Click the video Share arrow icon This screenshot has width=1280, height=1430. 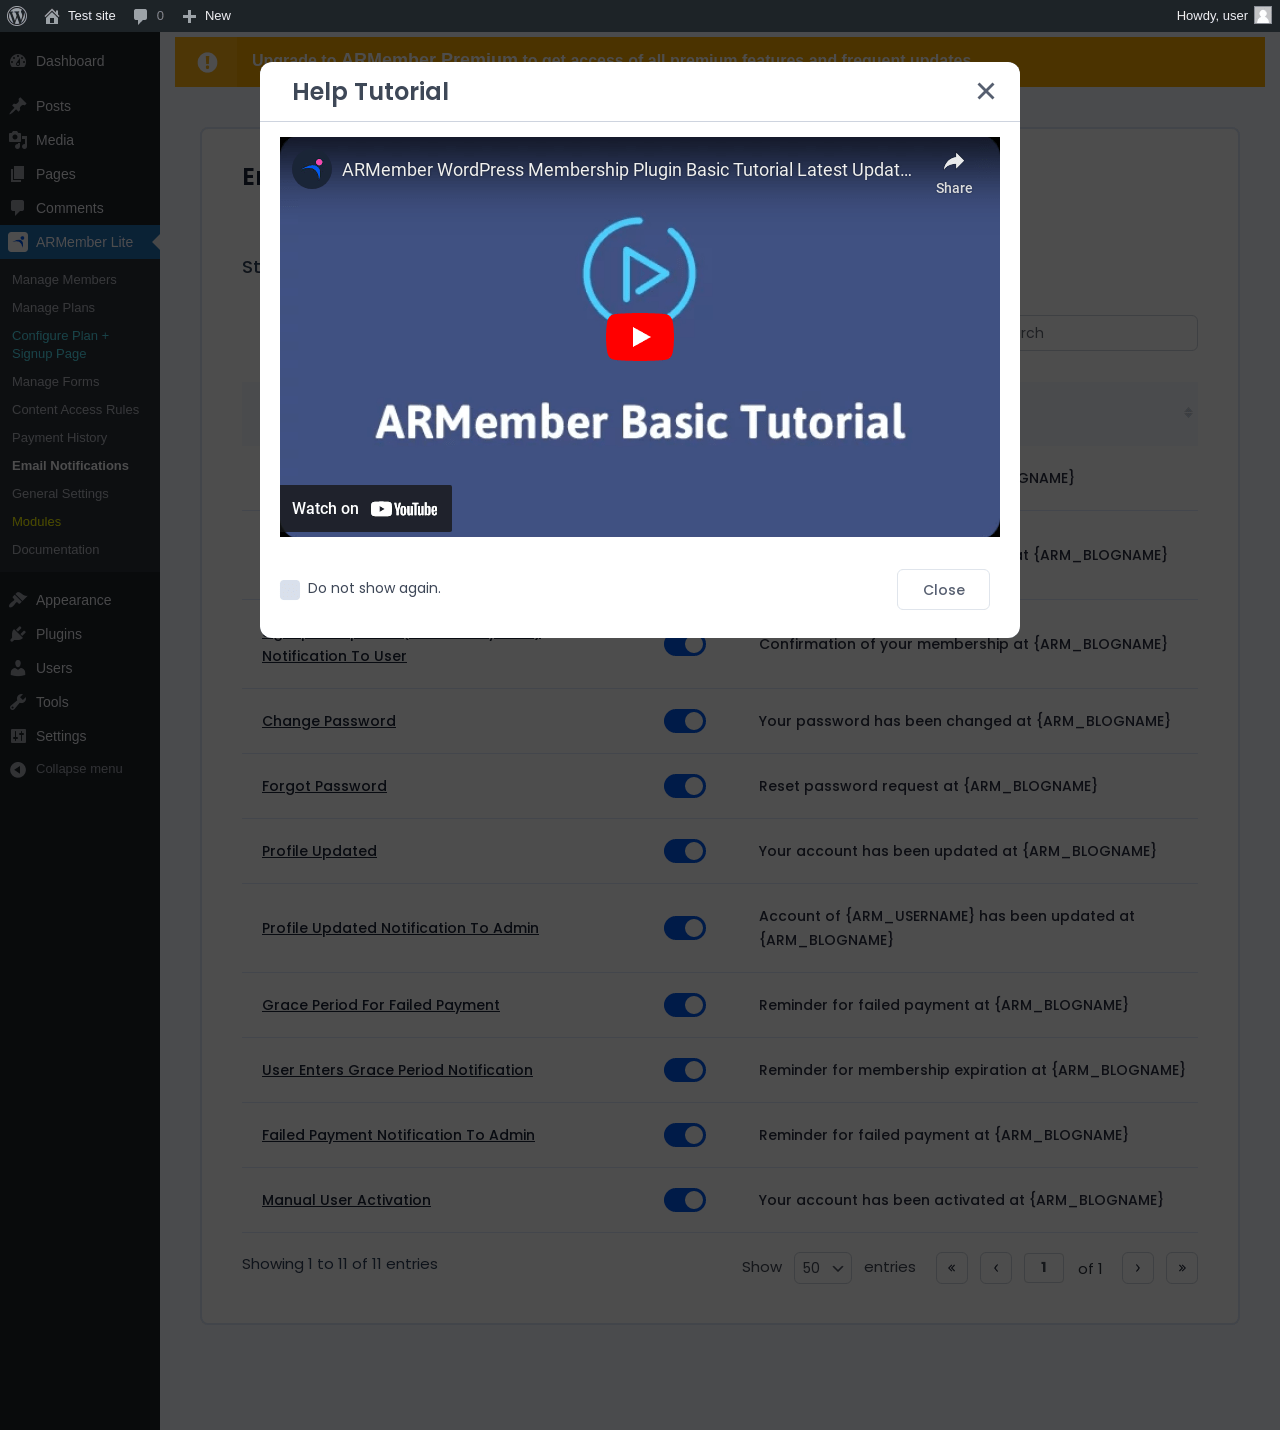954,162
